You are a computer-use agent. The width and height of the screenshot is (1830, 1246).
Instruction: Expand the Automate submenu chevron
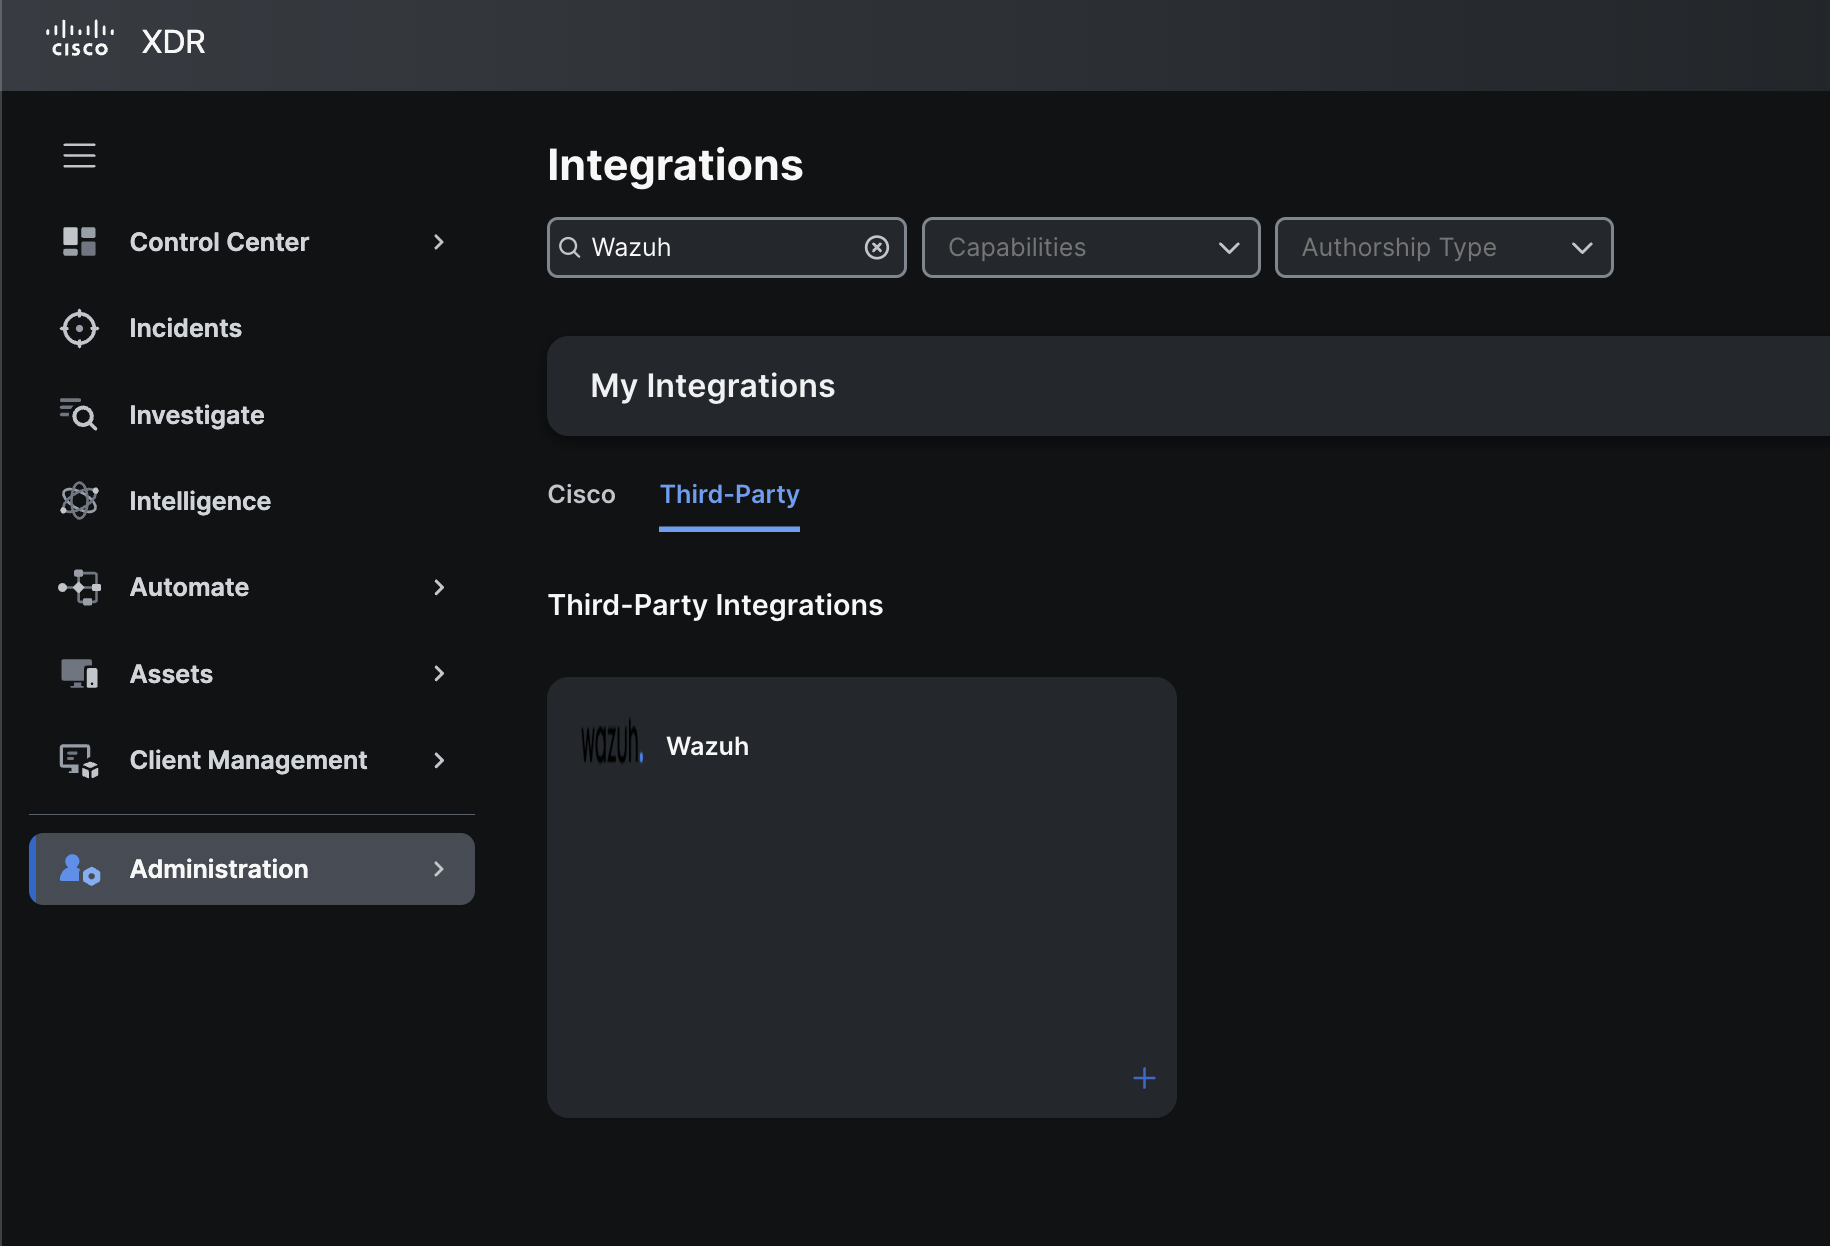(x=439, y=587)
